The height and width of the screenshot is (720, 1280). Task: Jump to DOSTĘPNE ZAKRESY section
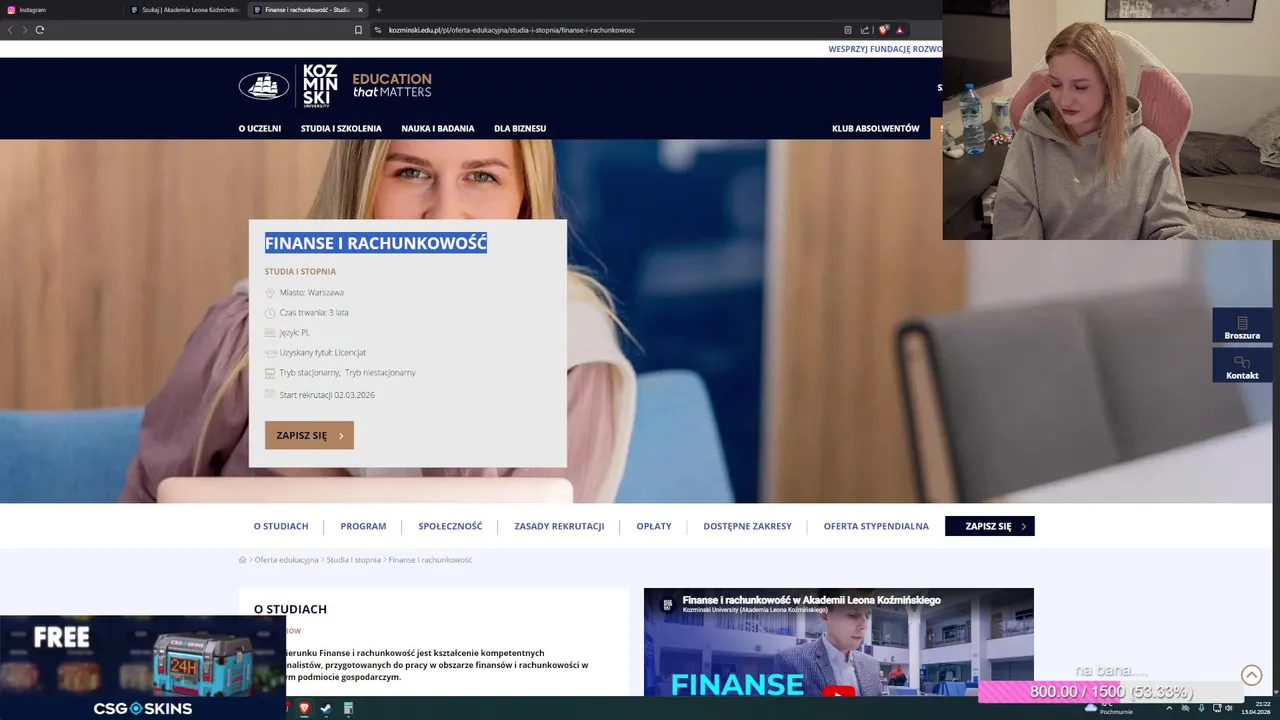click(747, 526)
